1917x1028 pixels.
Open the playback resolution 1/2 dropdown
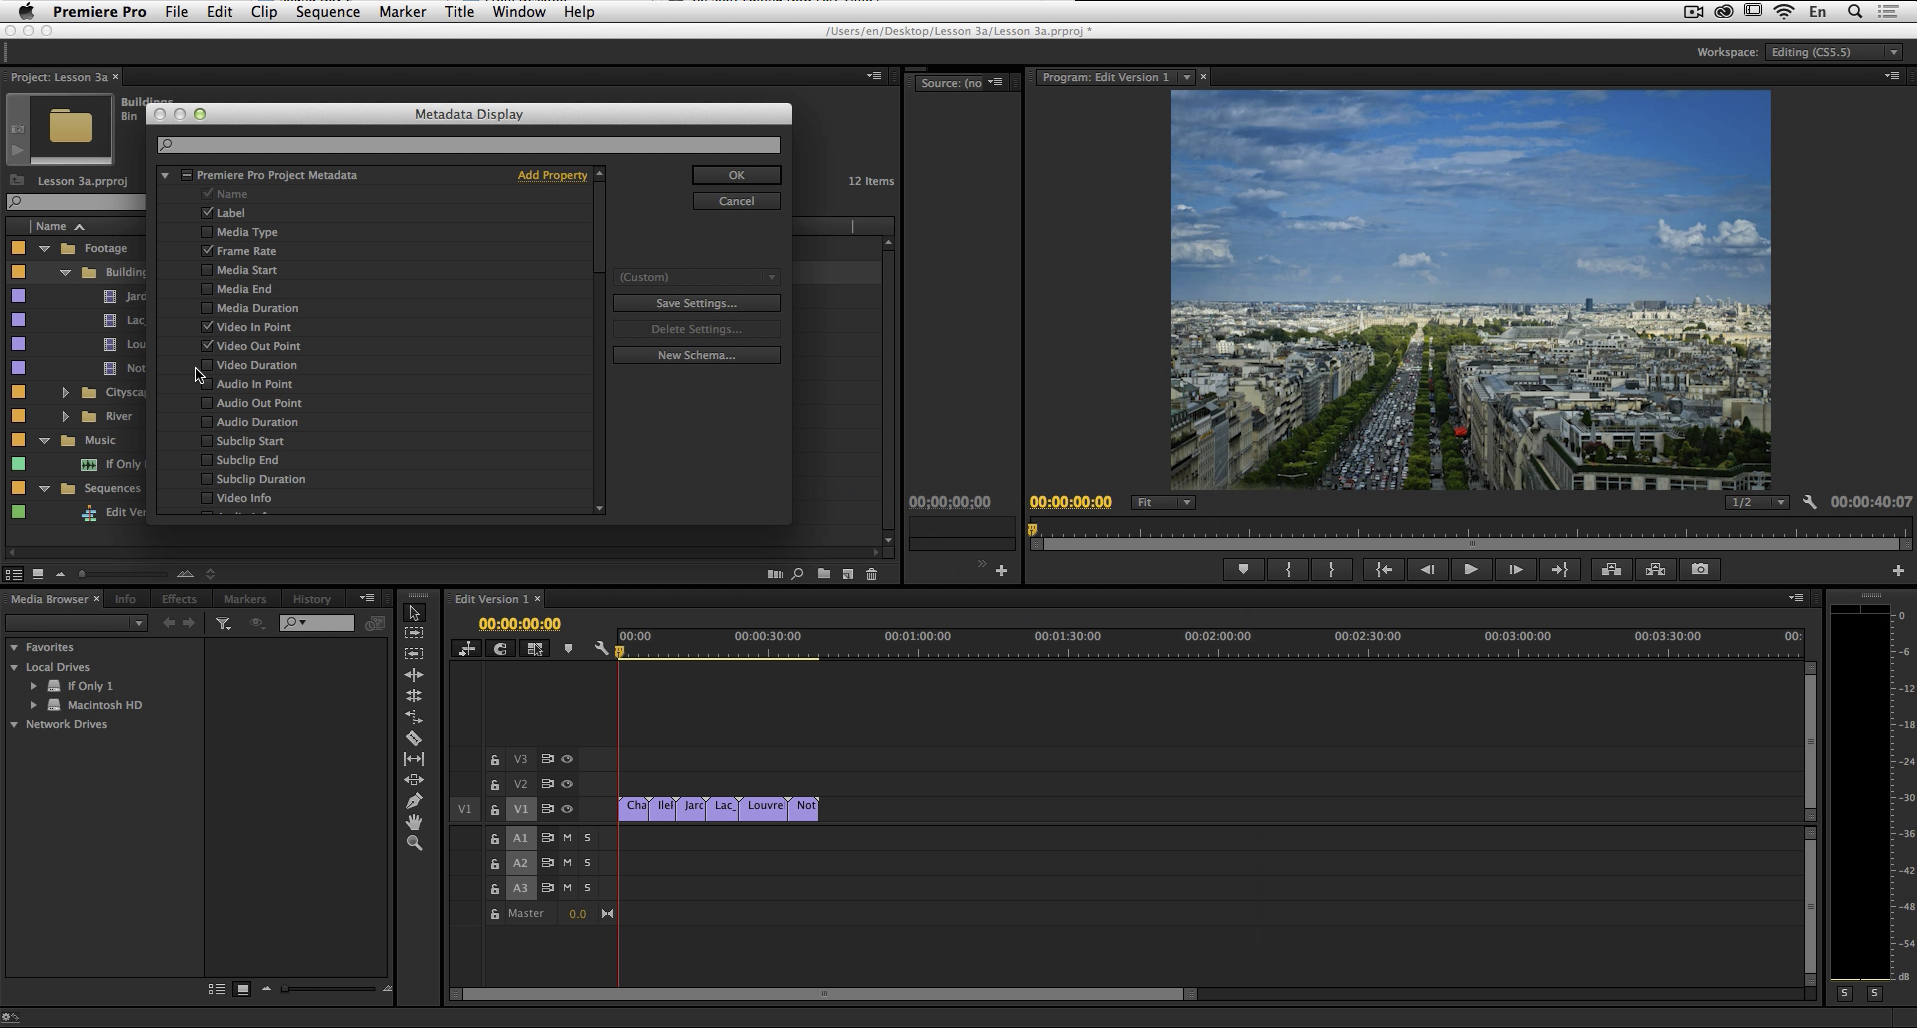(x=1757, y=502)
